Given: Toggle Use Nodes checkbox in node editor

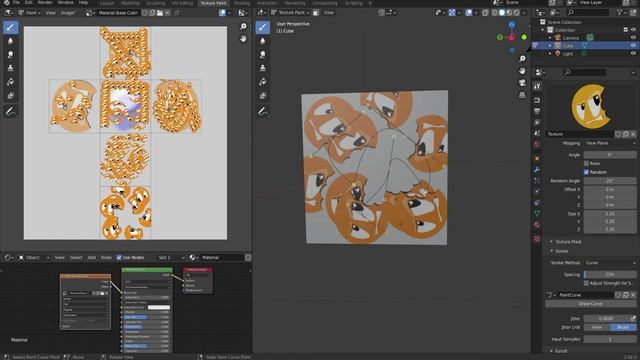Looking at the screenshot, I should coord(119,258).
